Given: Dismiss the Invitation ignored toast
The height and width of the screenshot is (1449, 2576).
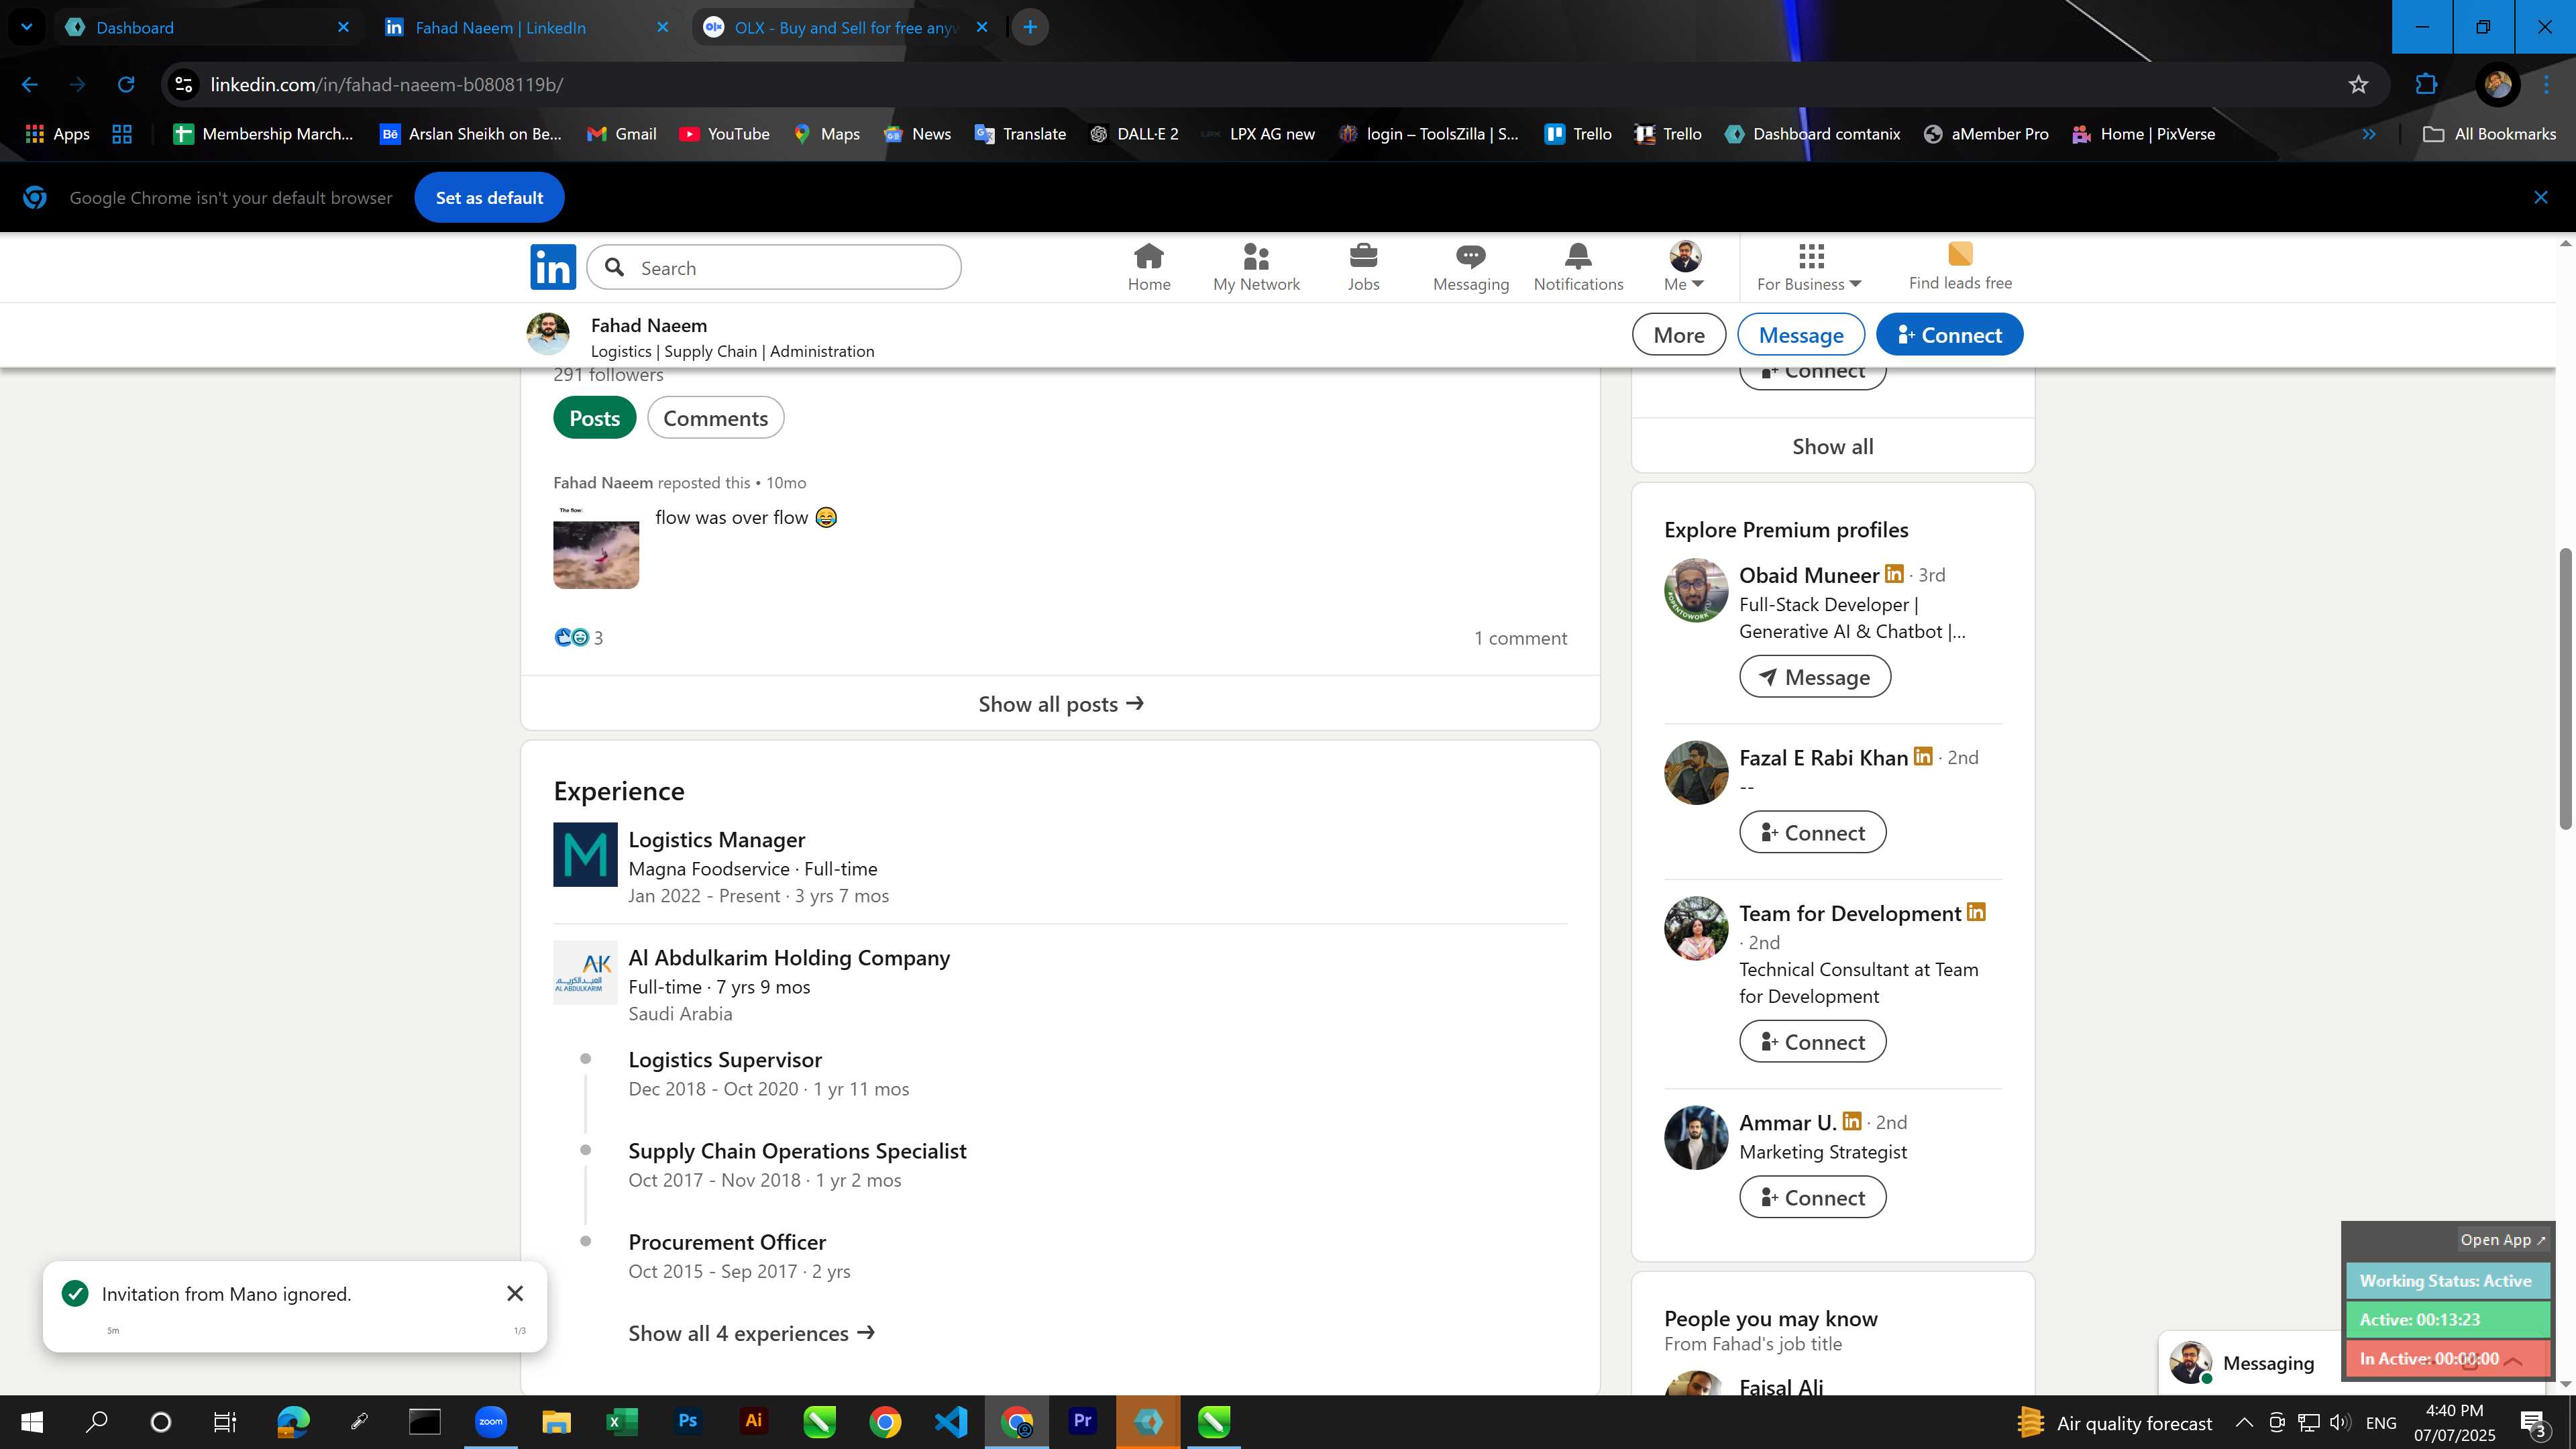Looking at the screenshot, I should pyautogui.click(x=515, y=1293).
